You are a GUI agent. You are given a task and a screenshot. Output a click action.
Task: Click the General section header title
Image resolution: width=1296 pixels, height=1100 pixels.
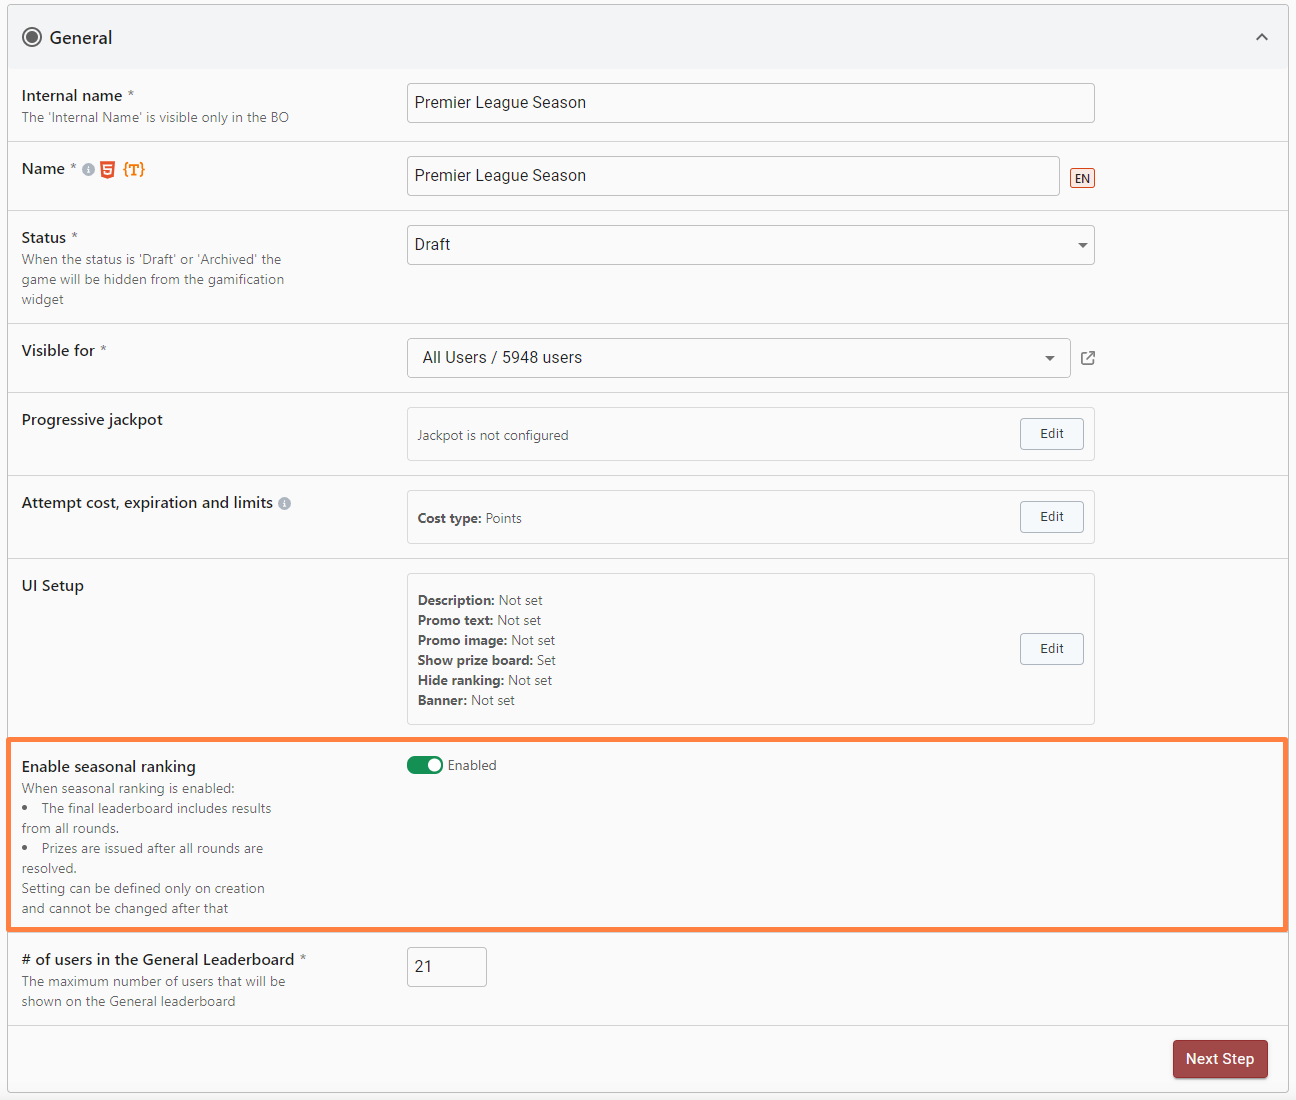tap(81, 38)
